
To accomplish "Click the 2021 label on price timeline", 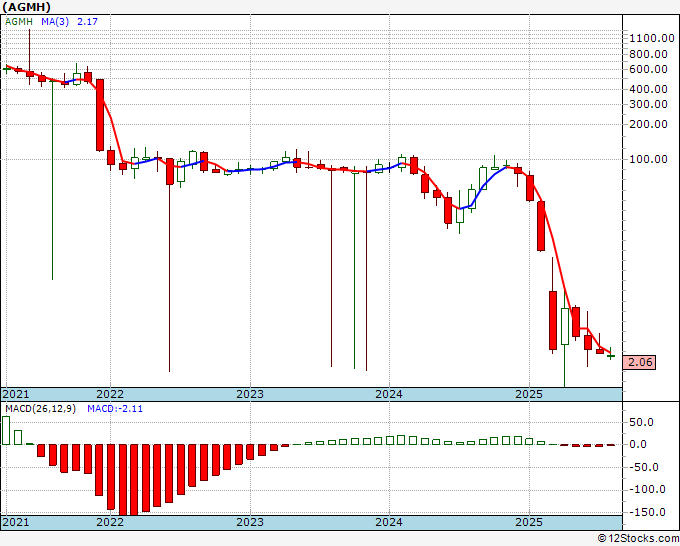I will pyautogui.click(x=16, y=394).
